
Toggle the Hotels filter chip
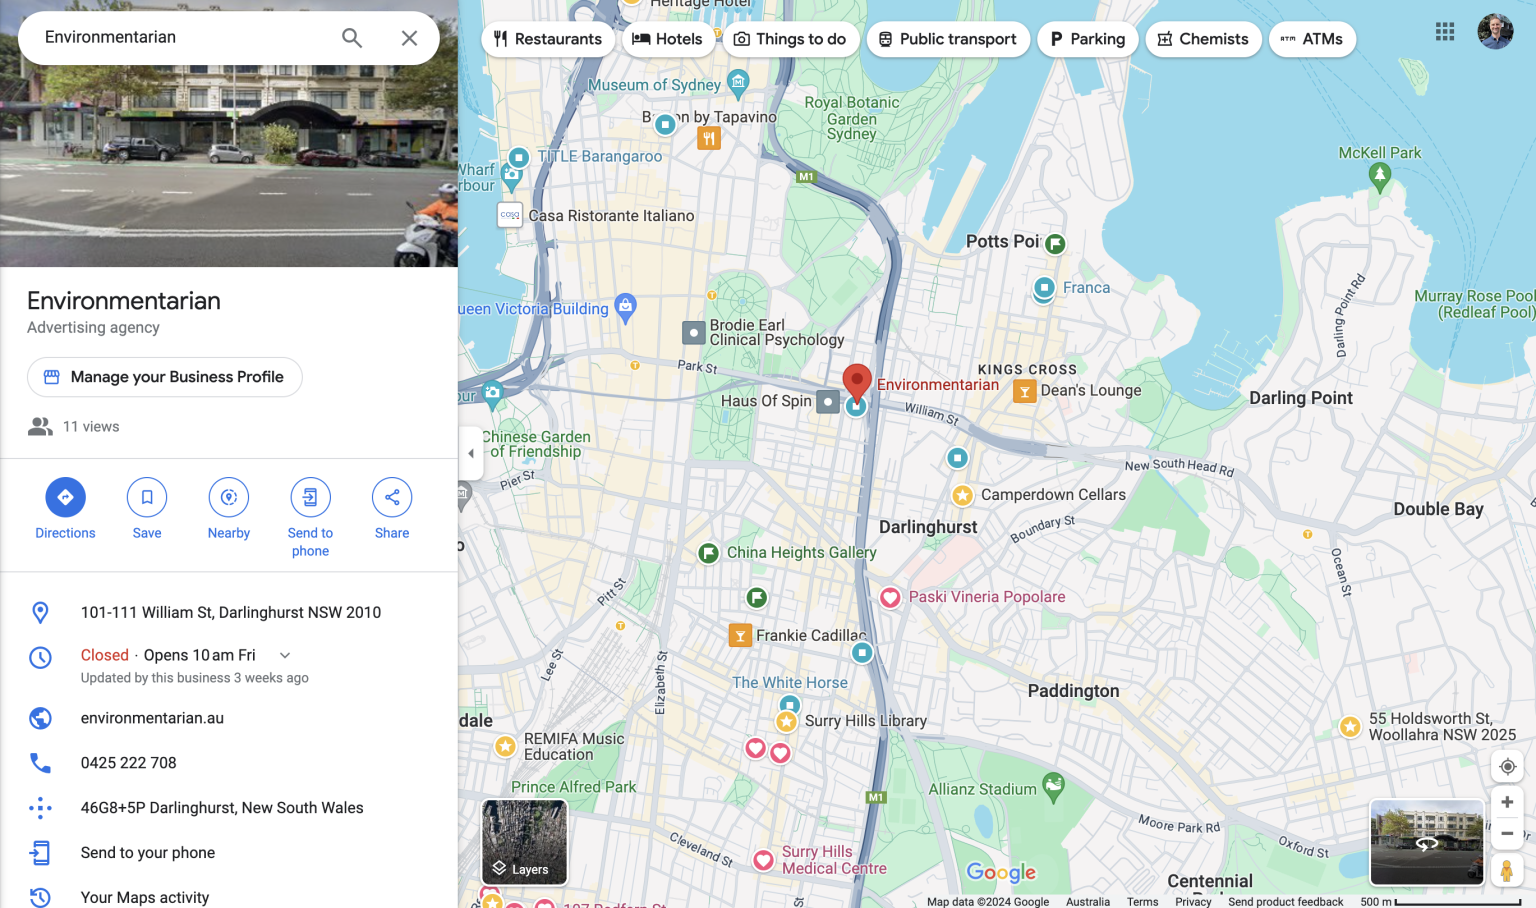(x=668, y=39)
